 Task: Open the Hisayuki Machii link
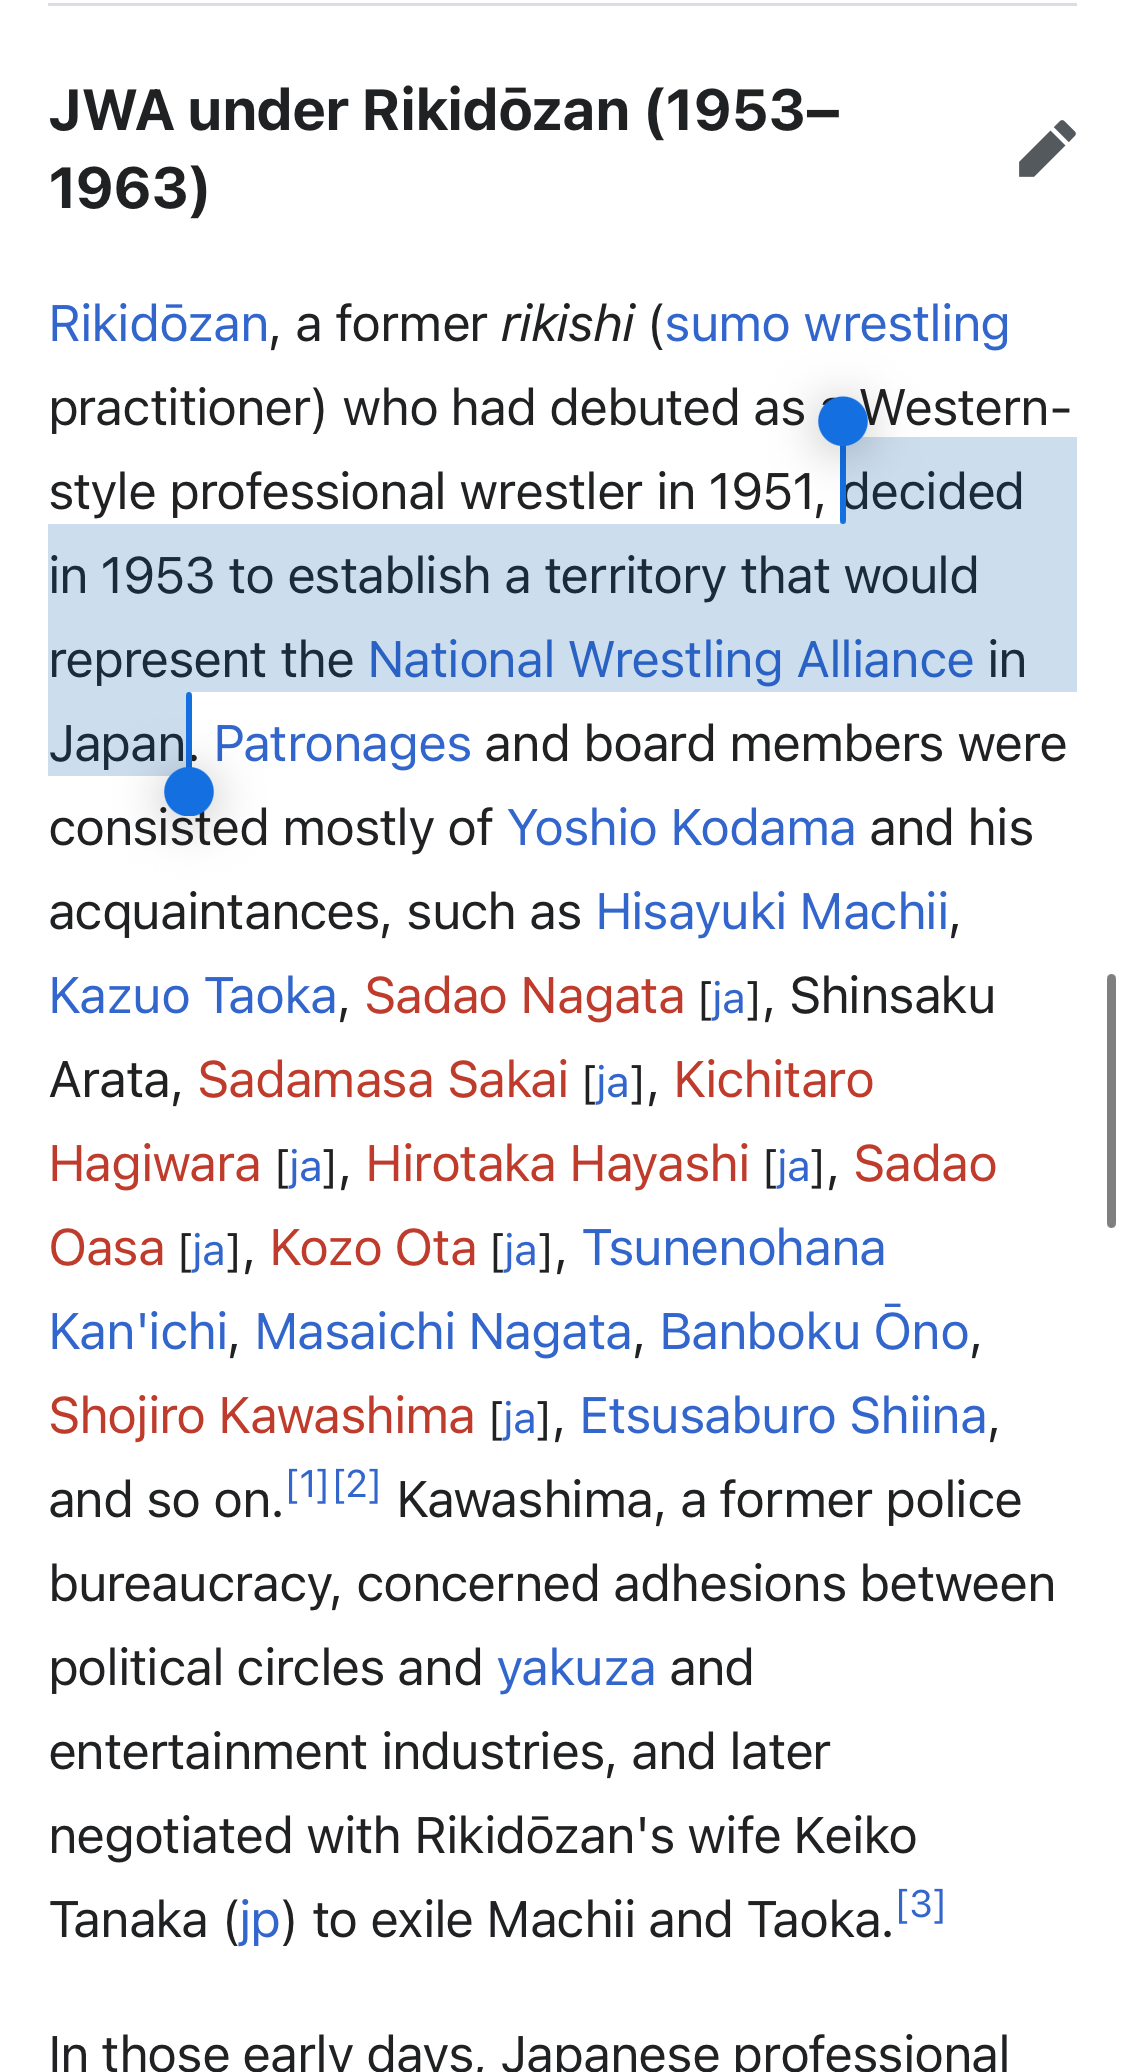[771, 913]
